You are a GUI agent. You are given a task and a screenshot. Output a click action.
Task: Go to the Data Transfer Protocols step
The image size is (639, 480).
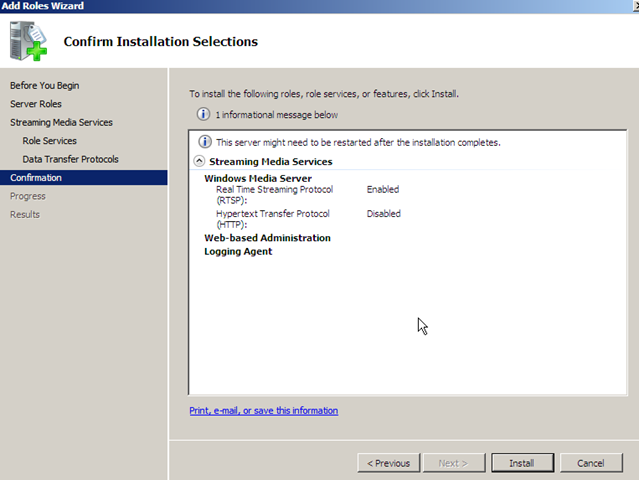click(x=71, y=159)
